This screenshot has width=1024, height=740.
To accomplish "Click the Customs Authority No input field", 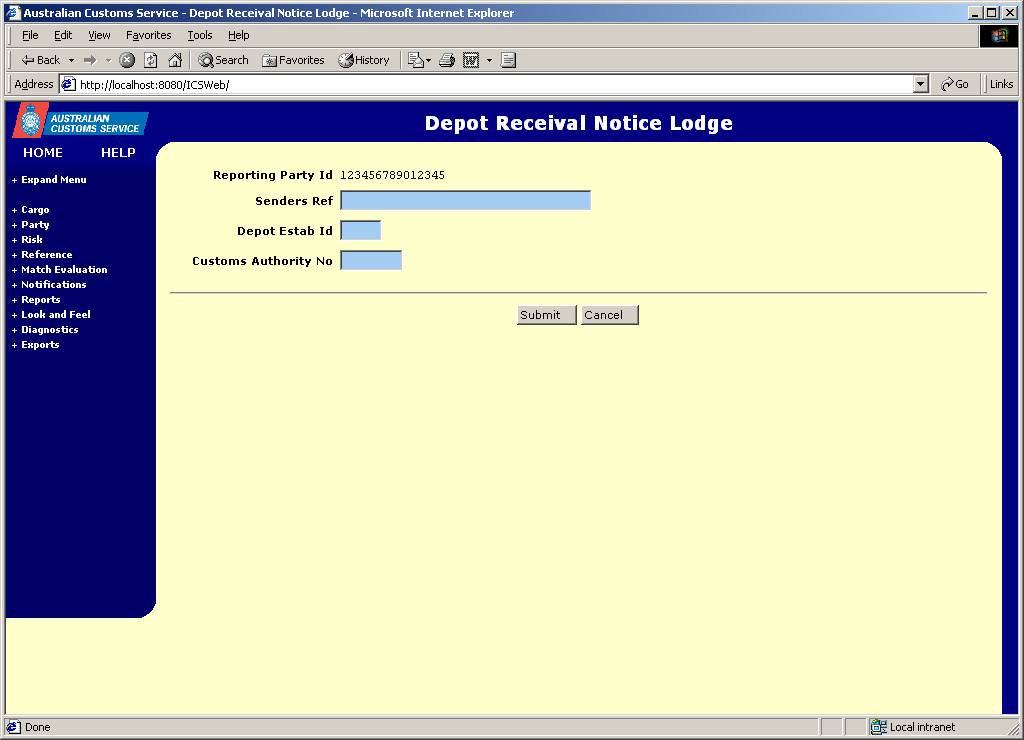I will (x=371, y=261).
